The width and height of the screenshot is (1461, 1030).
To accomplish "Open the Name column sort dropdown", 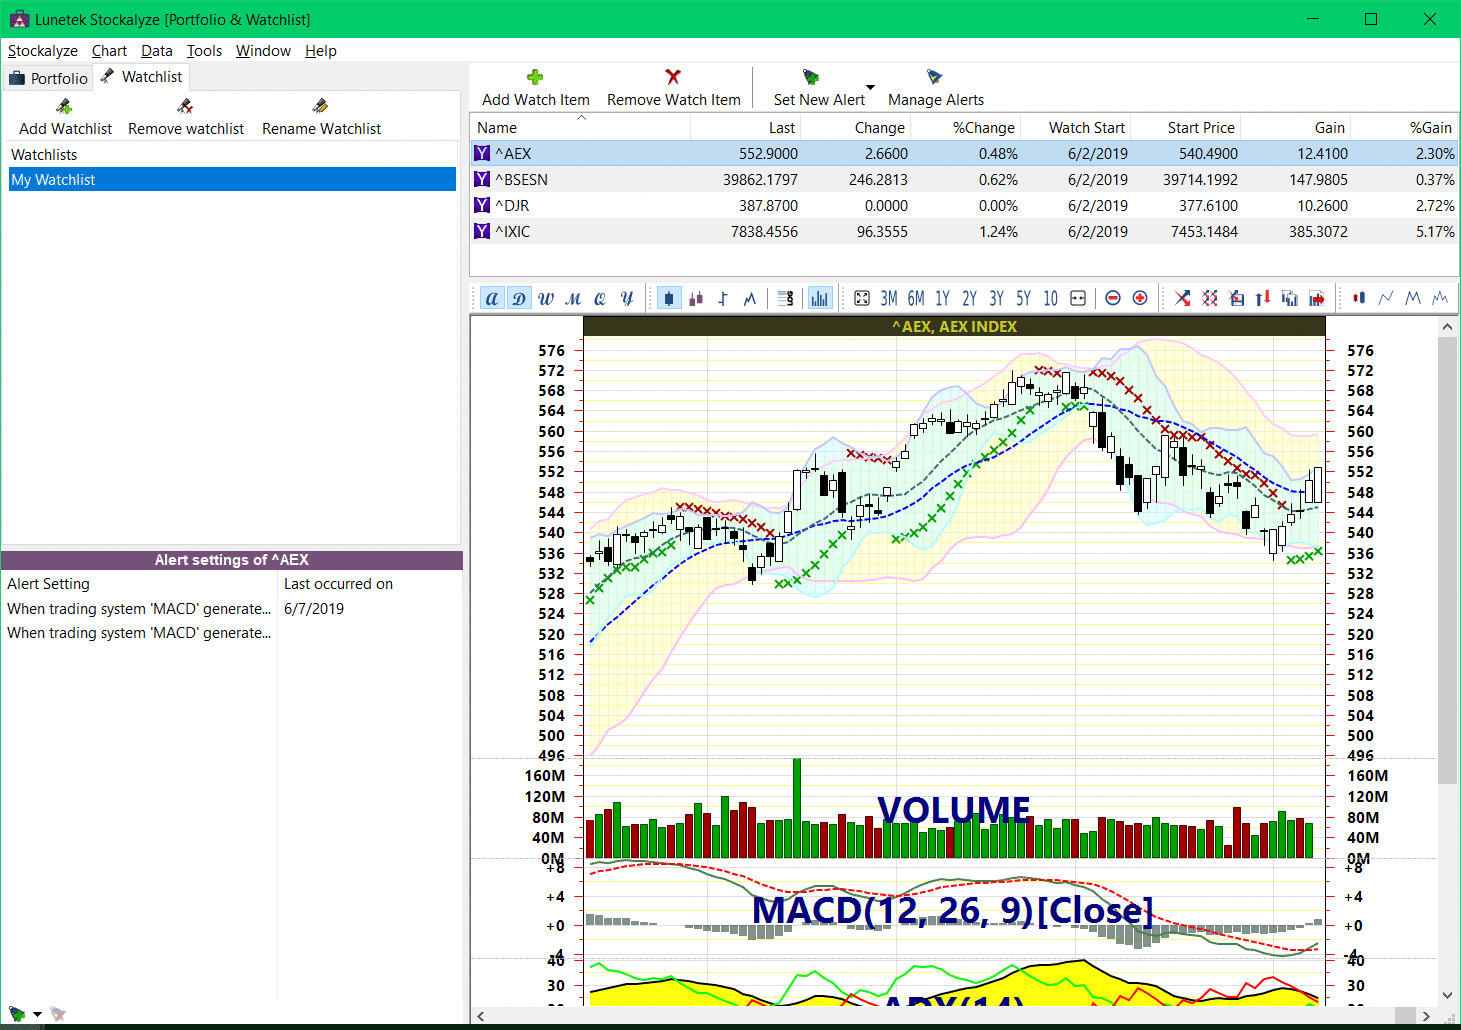I will point(579,118).
